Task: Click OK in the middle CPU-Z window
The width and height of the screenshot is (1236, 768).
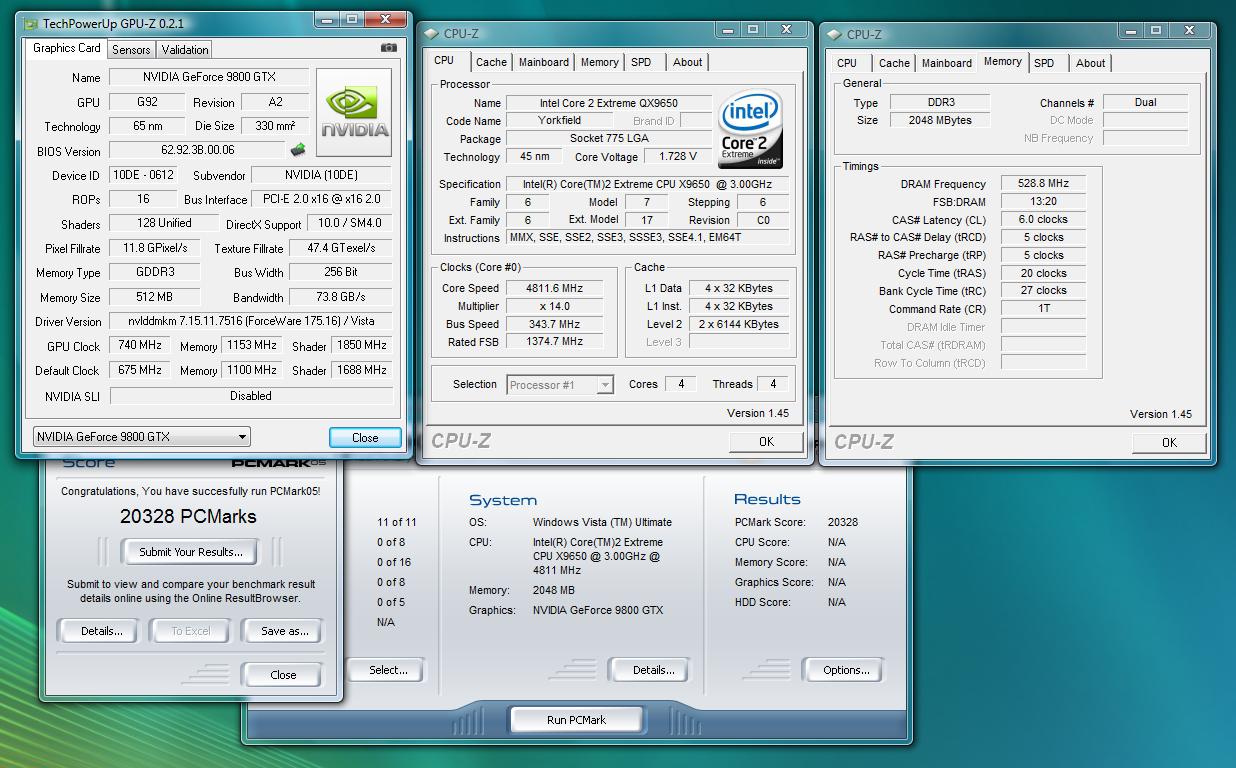Action: (766, 441)
